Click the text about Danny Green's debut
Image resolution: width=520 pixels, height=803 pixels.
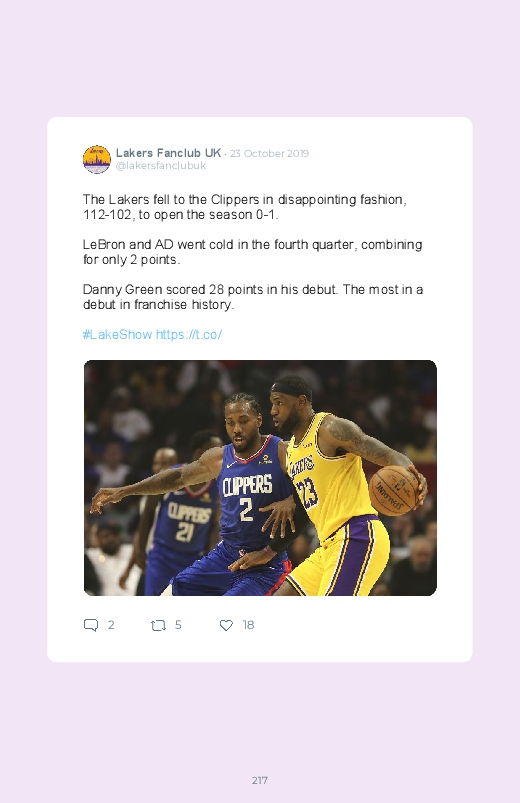253,297
